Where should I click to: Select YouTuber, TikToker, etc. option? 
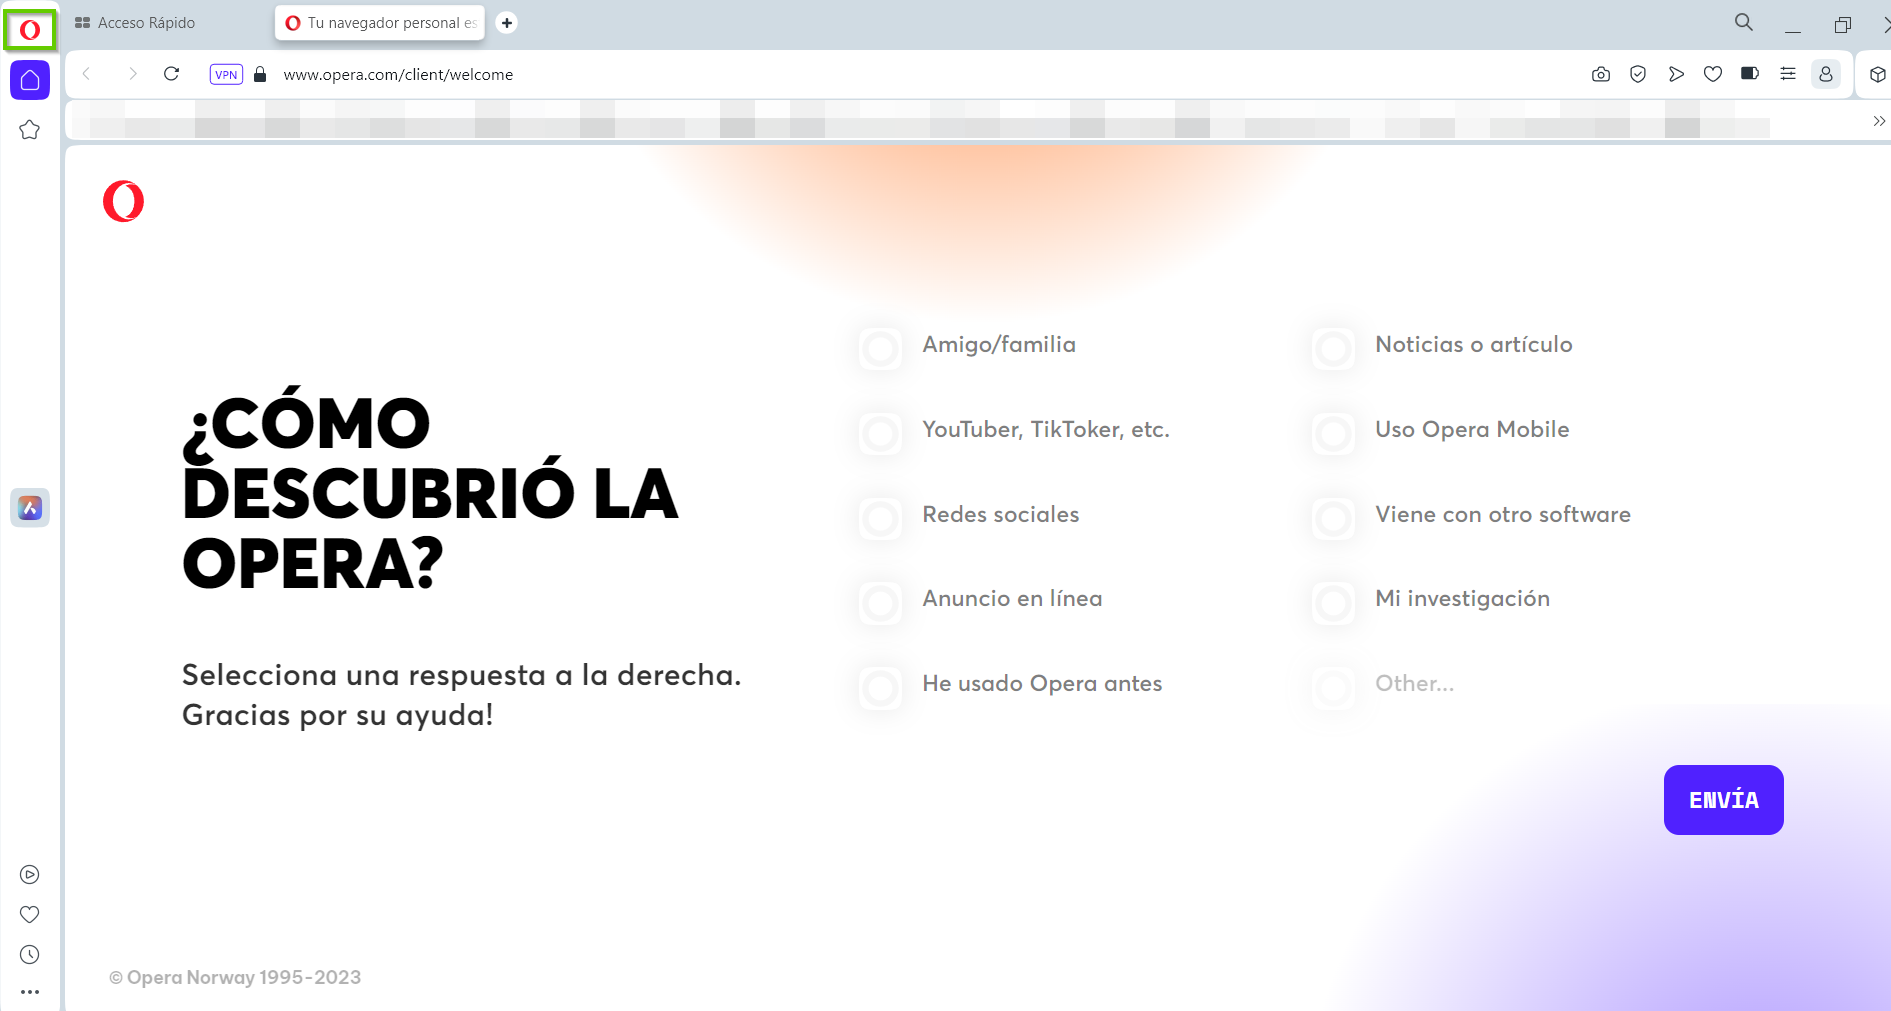point(881,434)
